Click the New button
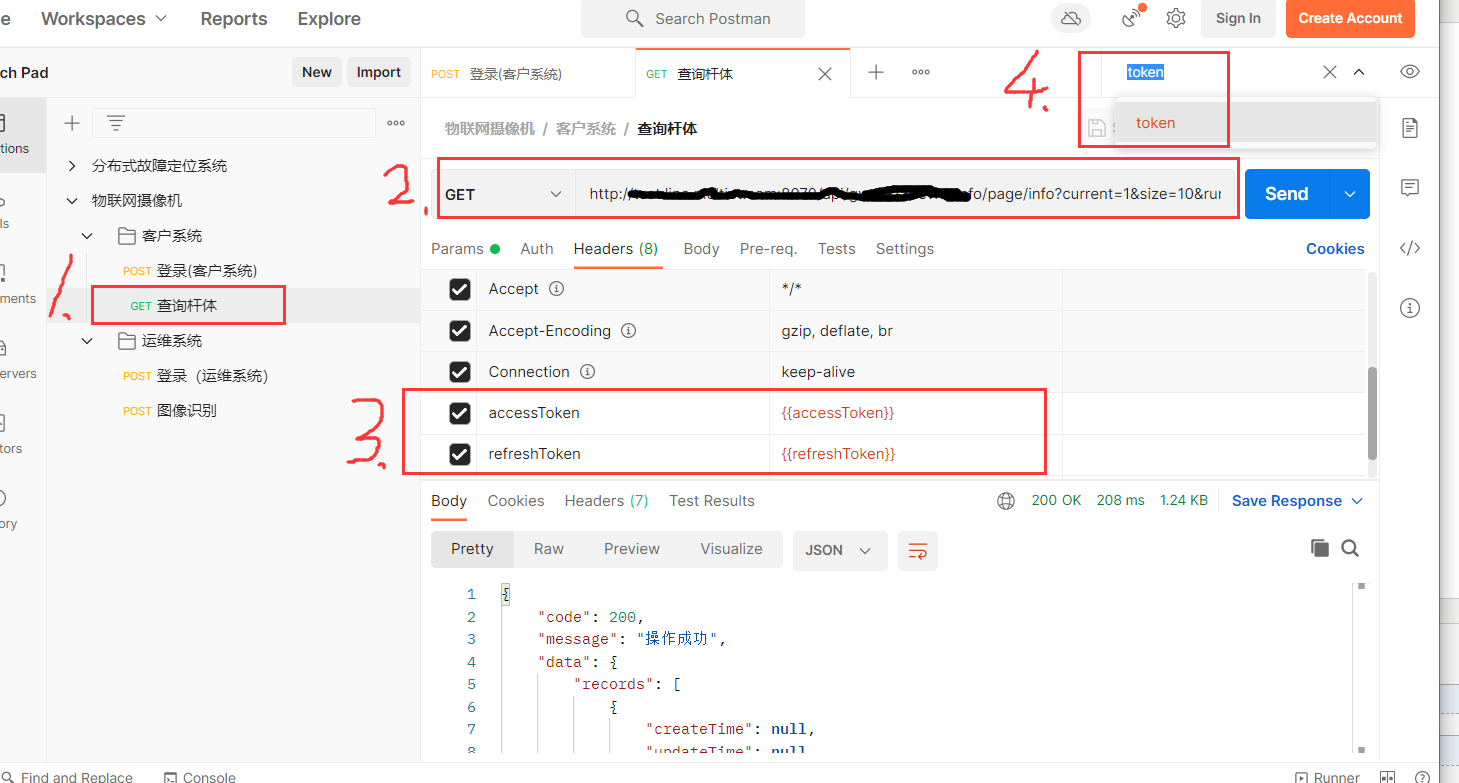Viewport: 1459px width, 783px height. tap(317, 72)
